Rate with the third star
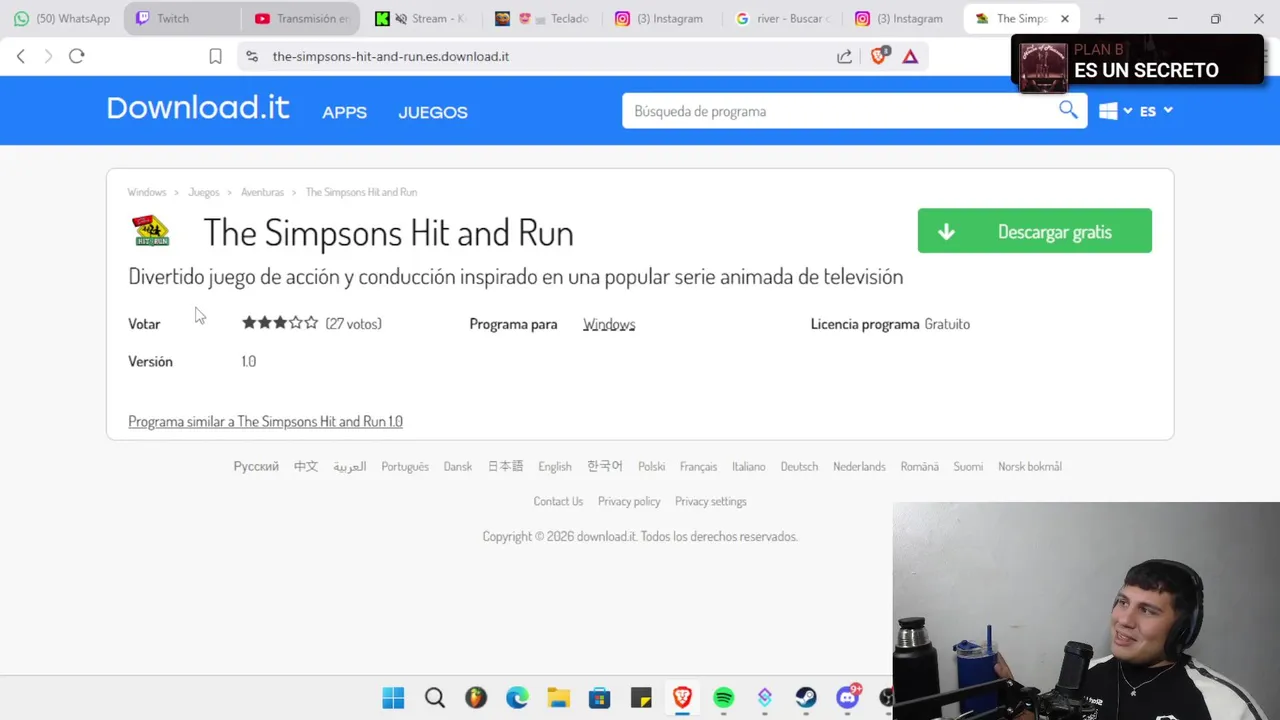 [280, 322]
